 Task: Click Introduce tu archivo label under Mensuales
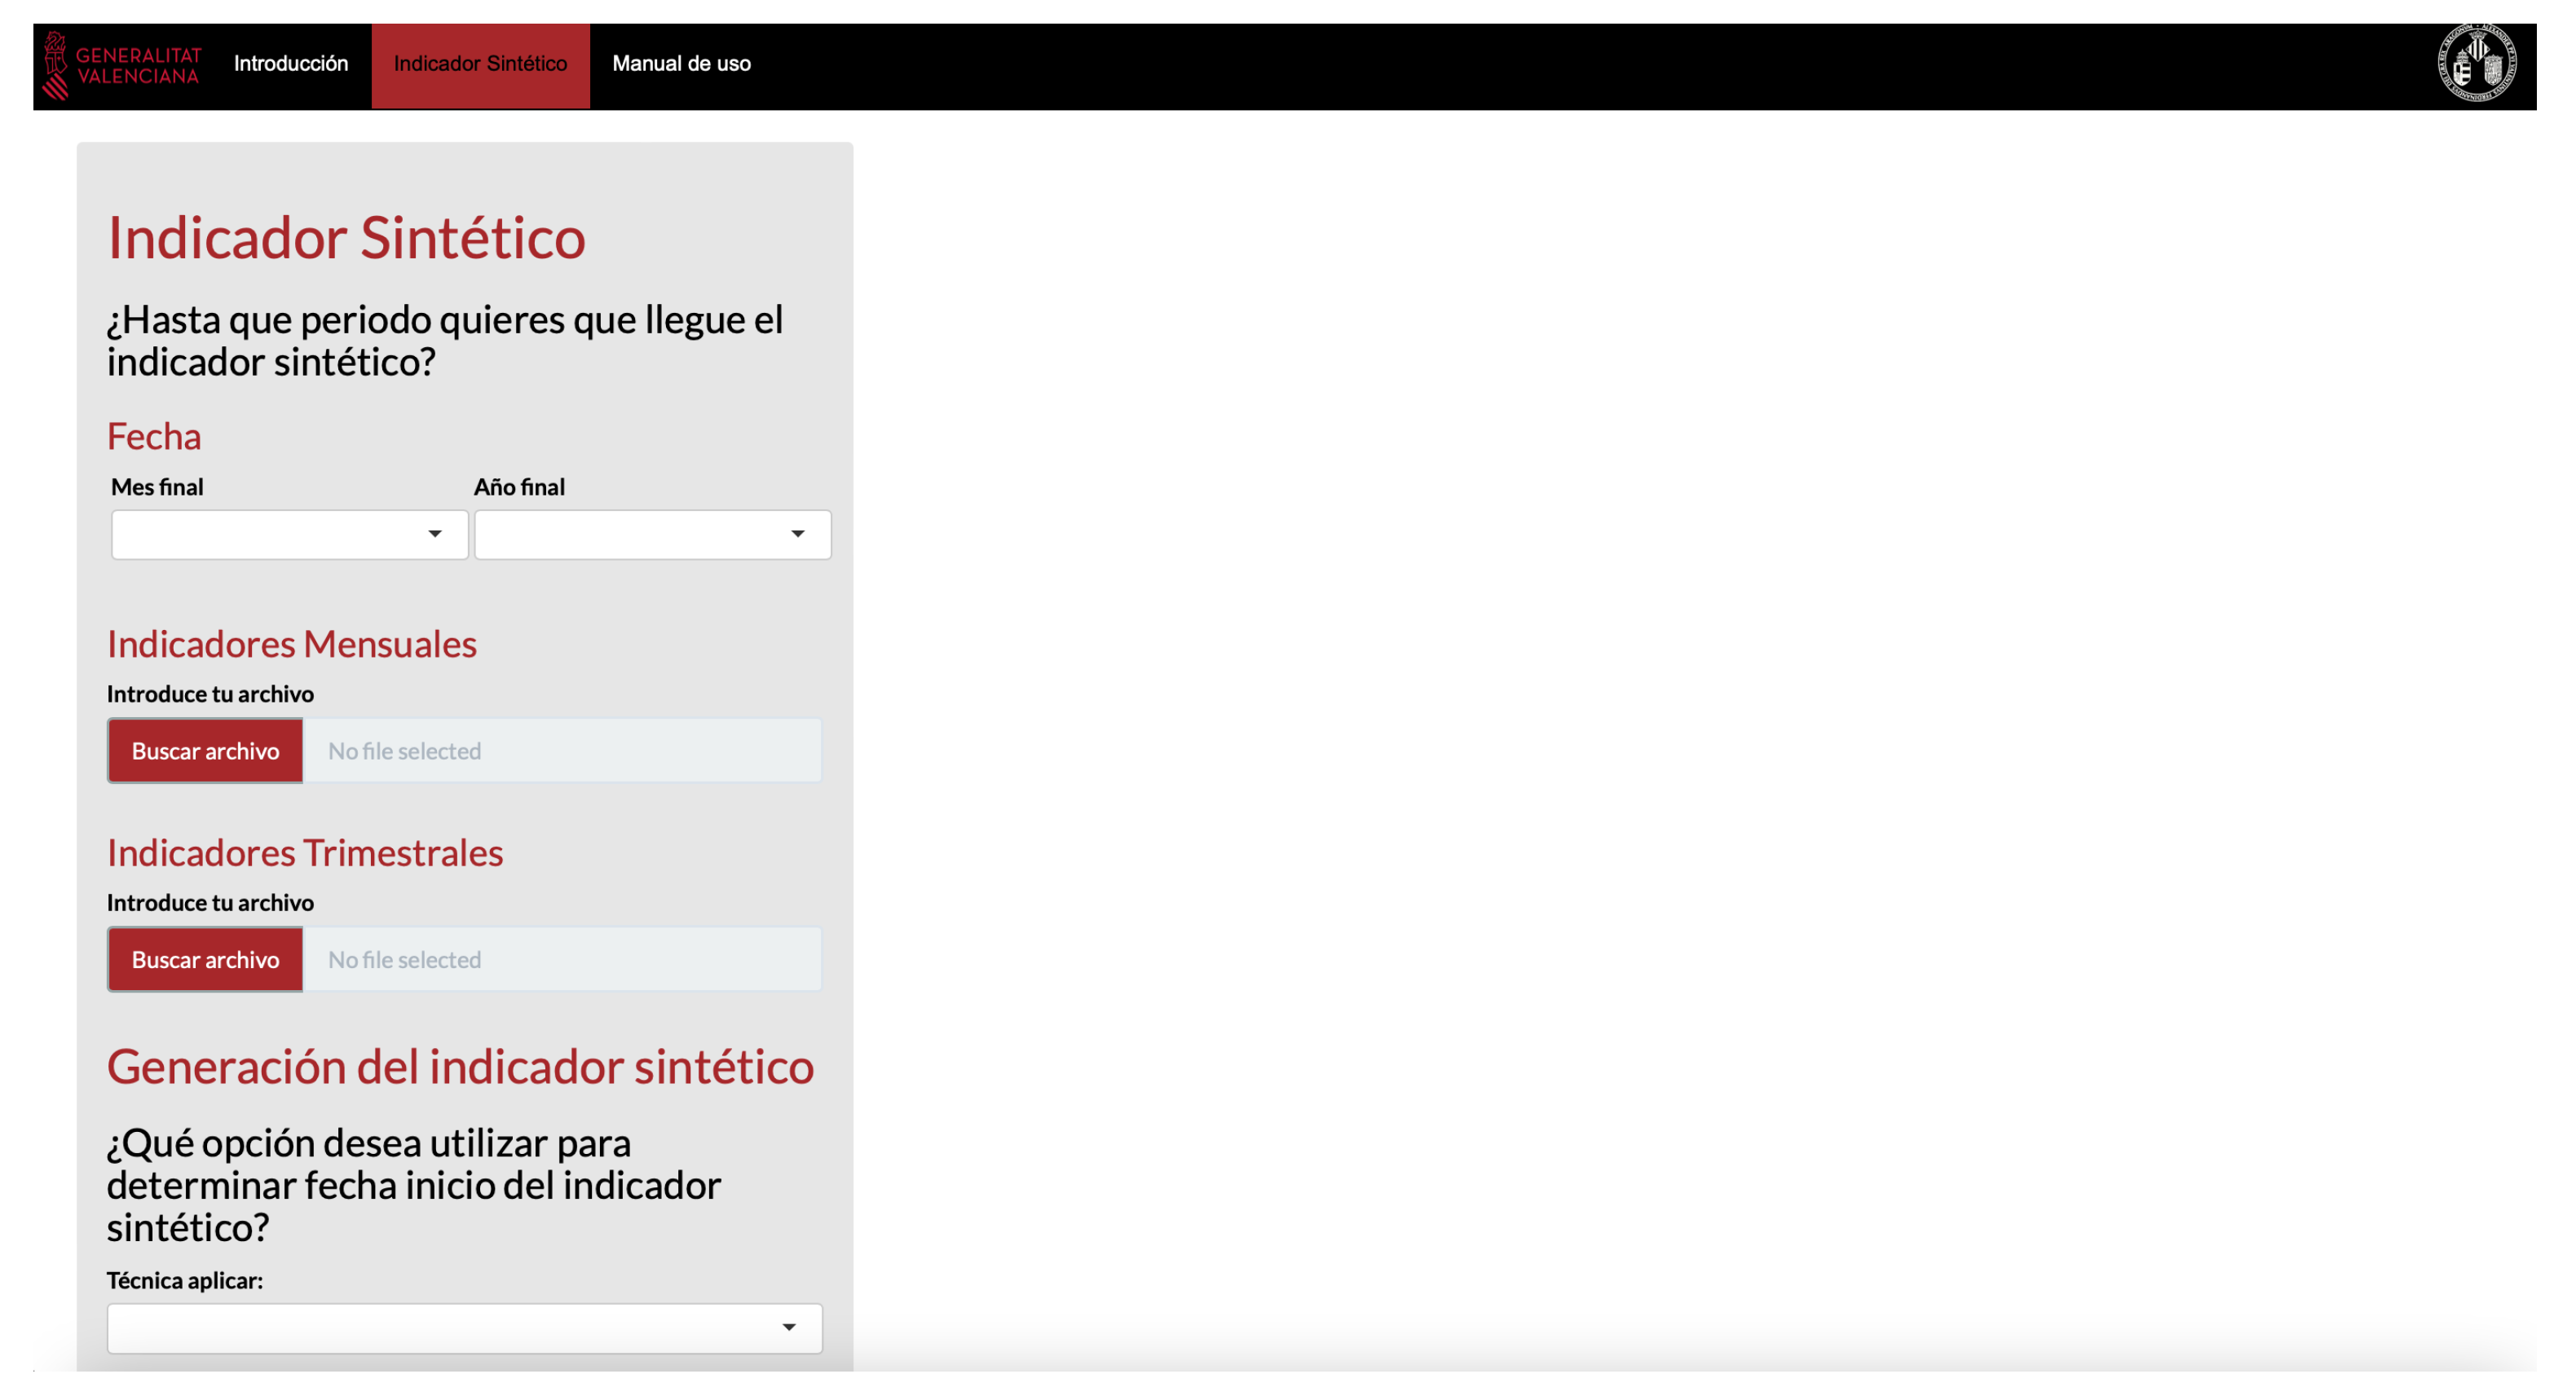(210, 694)
